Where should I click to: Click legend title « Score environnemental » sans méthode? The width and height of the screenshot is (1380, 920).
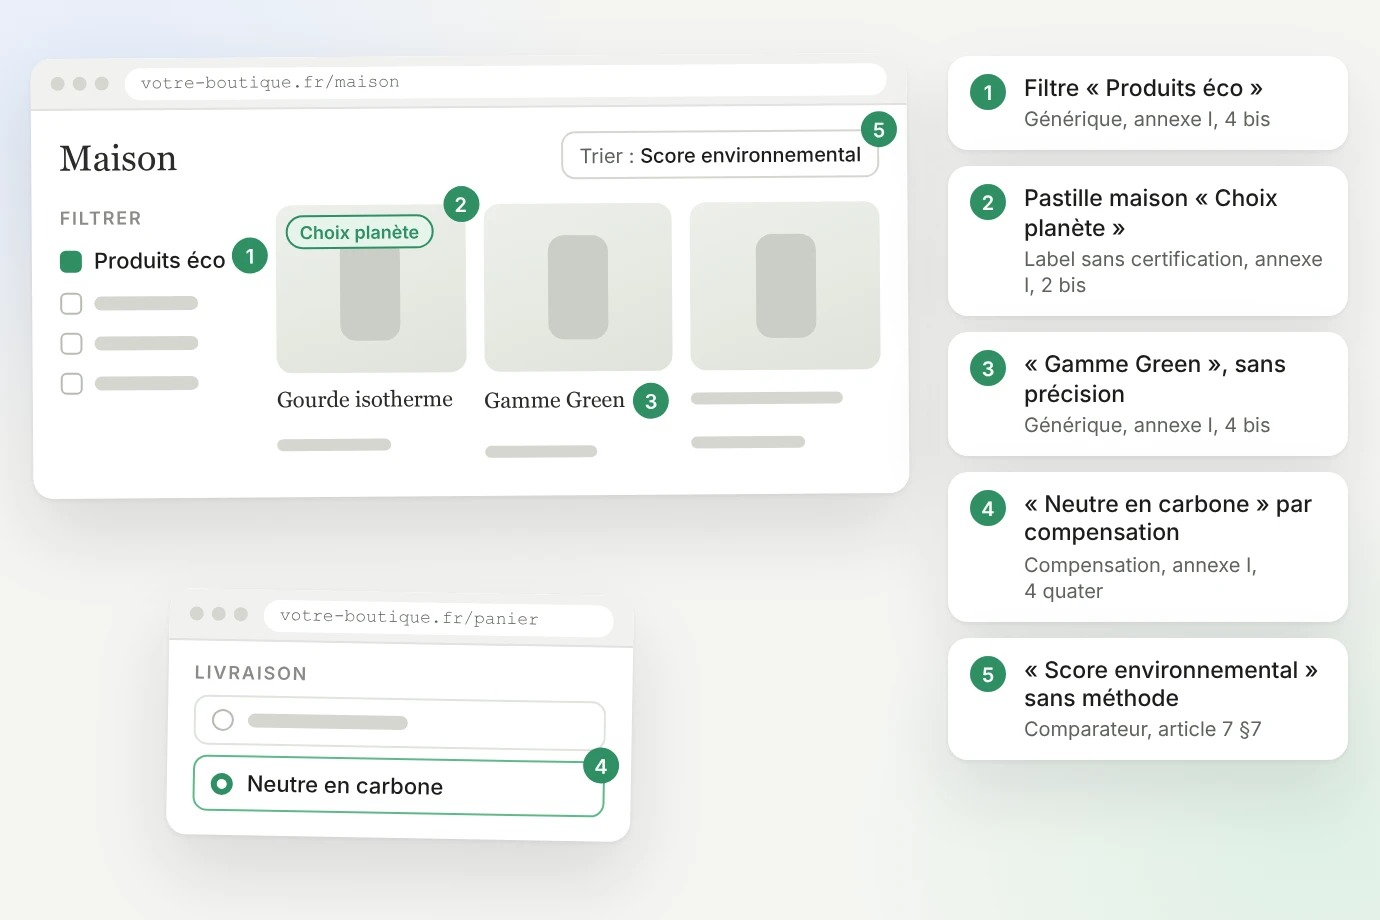(x=1171, y=684)
